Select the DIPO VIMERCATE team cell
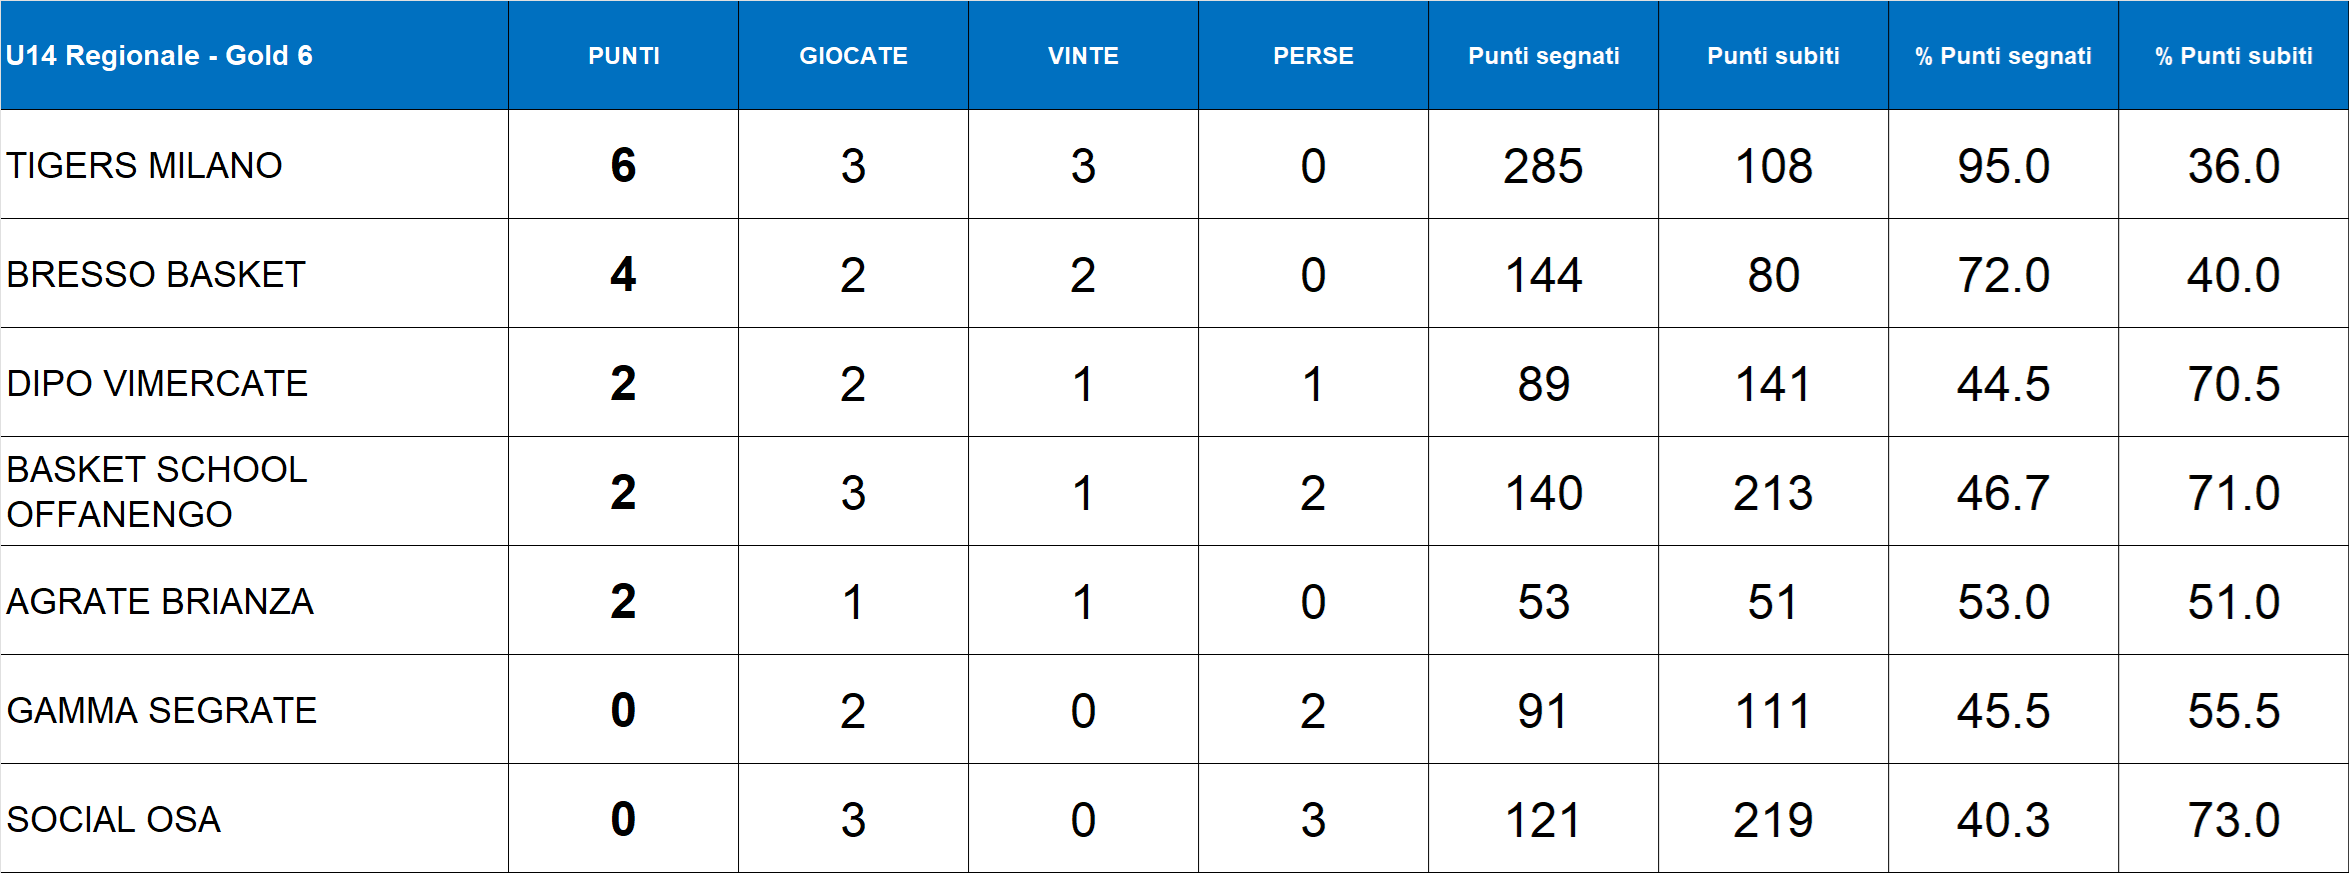Viewport: 2349px width, 873px height. pyautogui.click(x=157, y=383)
